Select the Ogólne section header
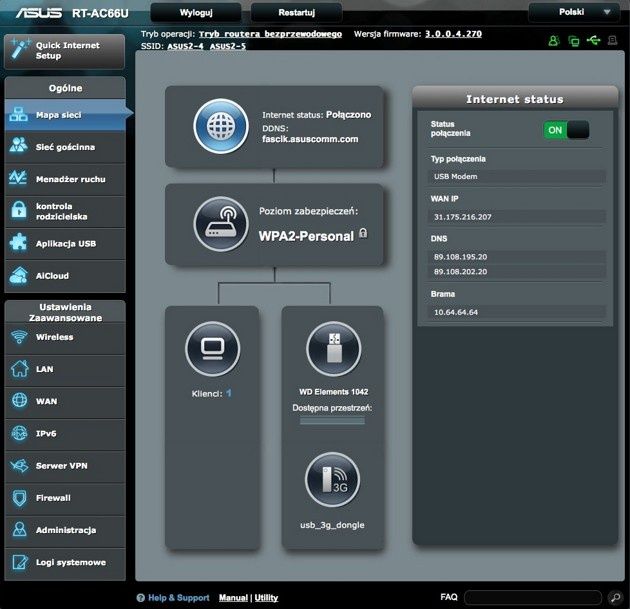The image size is (630, 609). tap(65, 88)
